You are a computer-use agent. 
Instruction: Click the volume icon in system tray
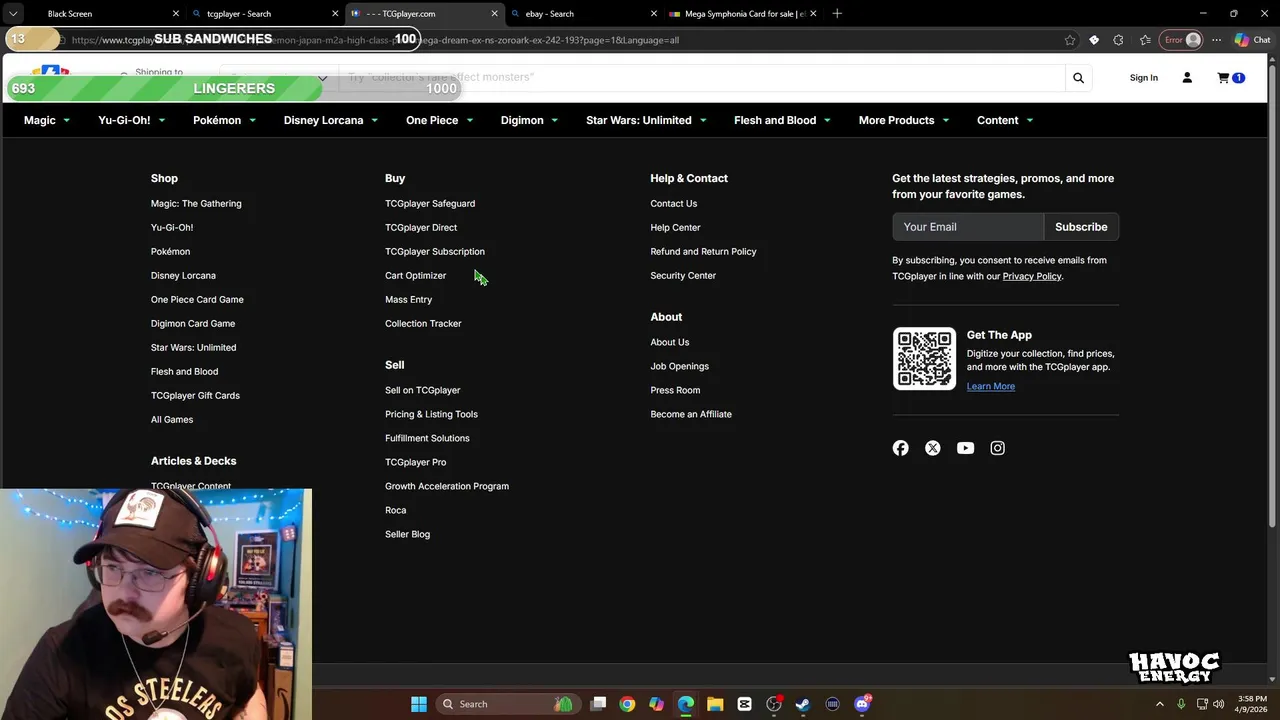click(x=1219, y=704)
